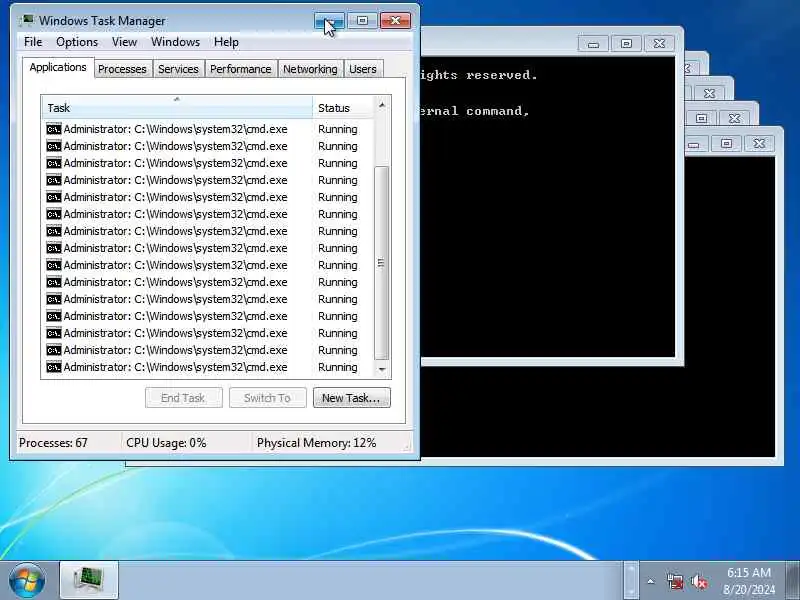The width and height of the screenshot is (800, 600).
Task: Click the task list scrollbar down arrow
Action: pyautogui.click(x=382, y=369)
